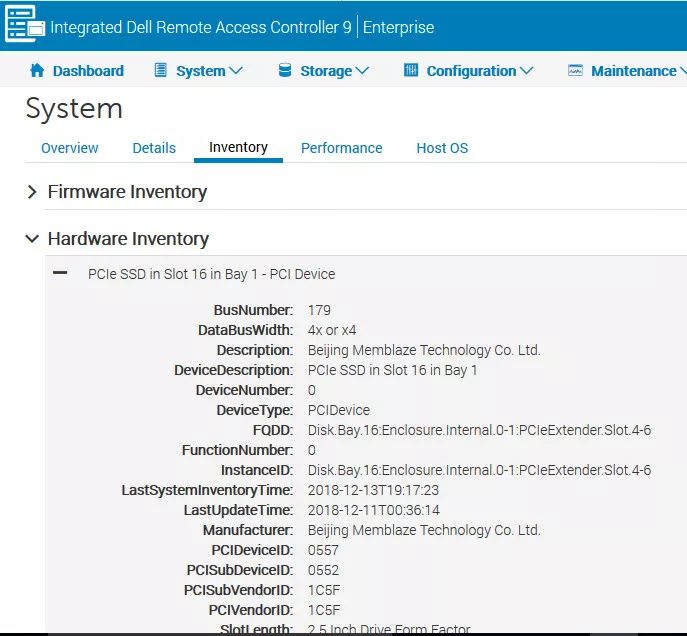Collapse the Hardware Inventory section

[32, 239]
